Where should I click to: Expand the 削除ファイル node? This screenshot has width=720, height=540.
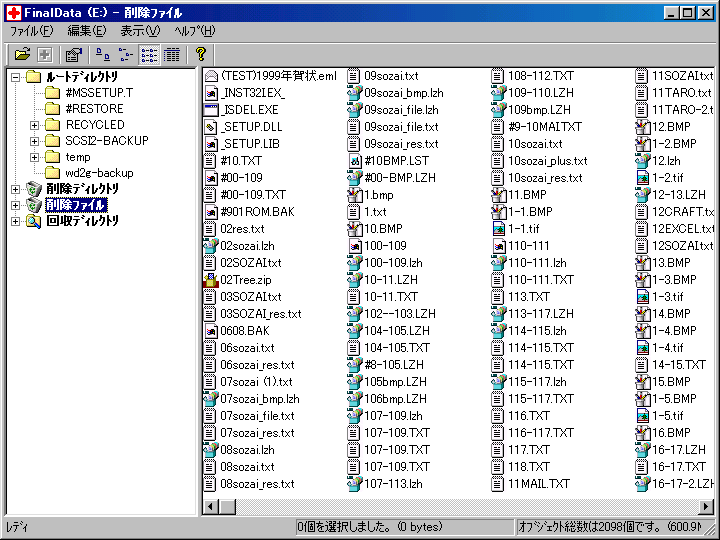pos(16,205)
